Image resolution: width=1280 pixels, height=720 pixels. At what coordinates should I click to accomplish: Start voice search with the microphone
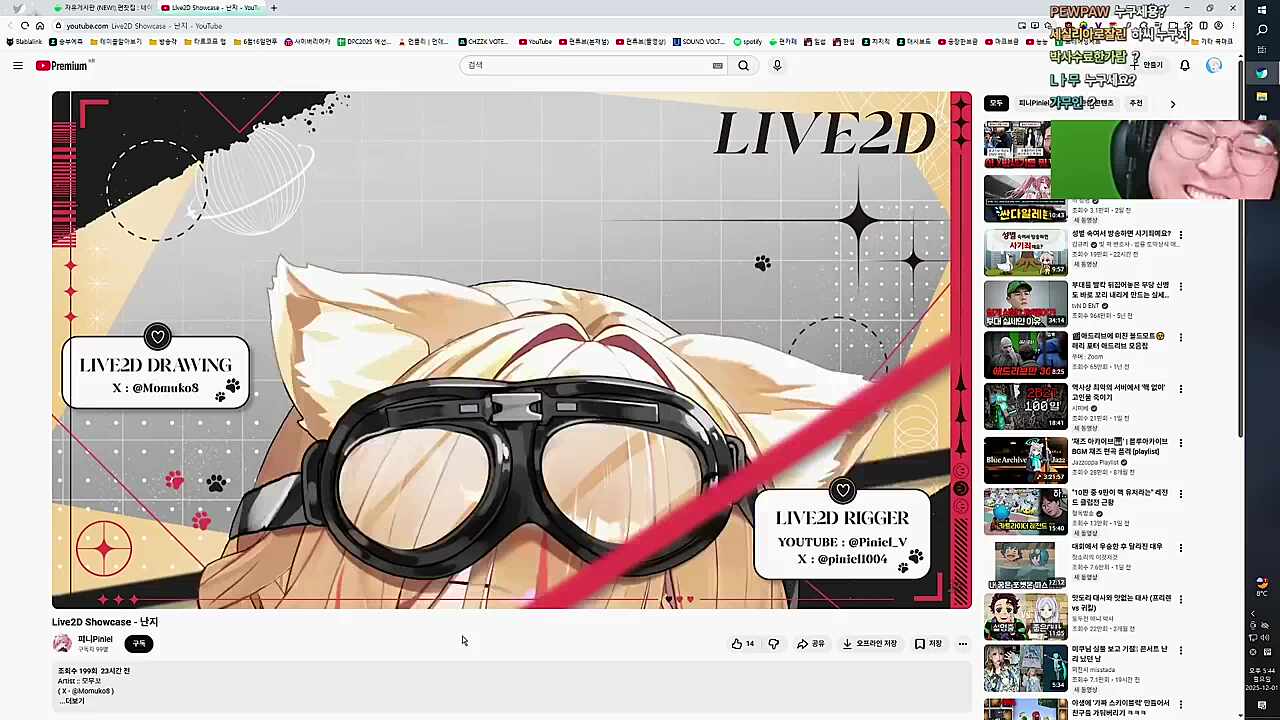coord(777,66)
